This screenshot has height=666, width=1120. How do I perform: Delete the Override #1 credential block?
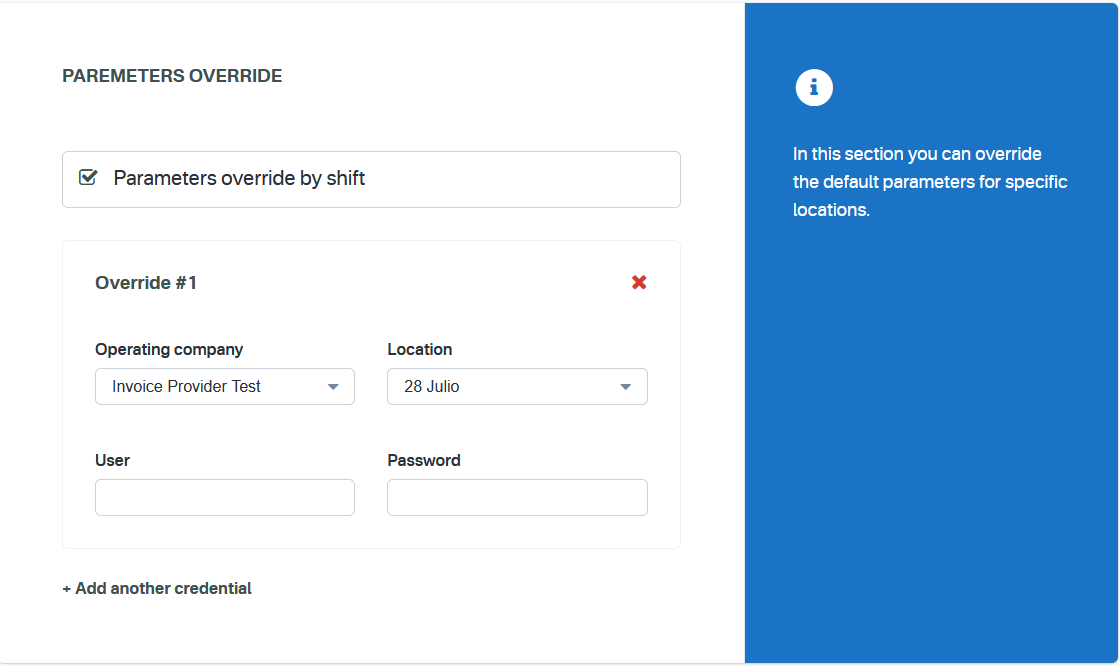[639, 282]
